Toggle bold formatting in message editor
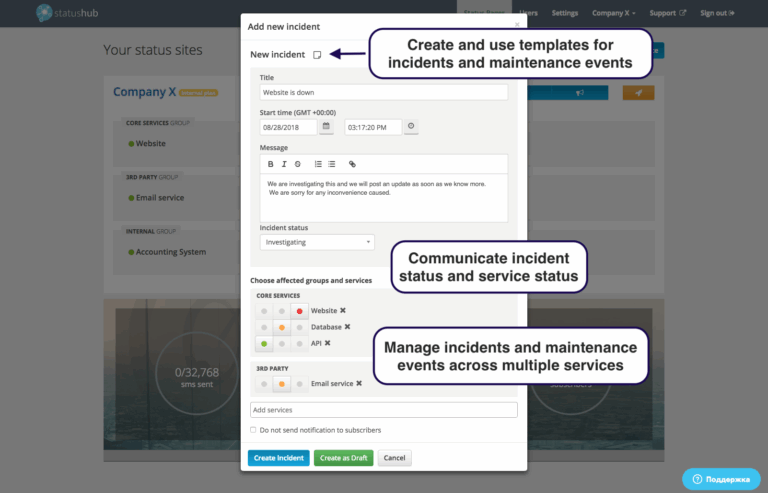This screenshot has width=768, height=493. click(271, 164)
